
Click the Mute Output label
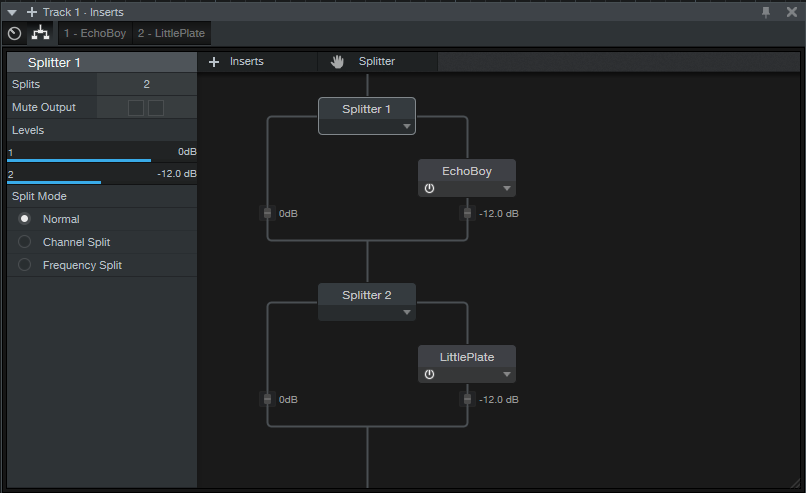[x=44, y=107]
